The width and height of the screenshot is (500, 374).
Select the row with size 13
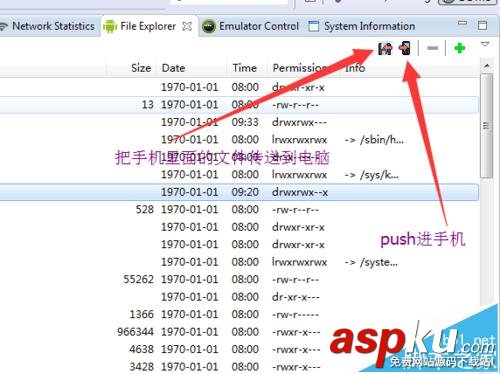[x=239, y=105]
